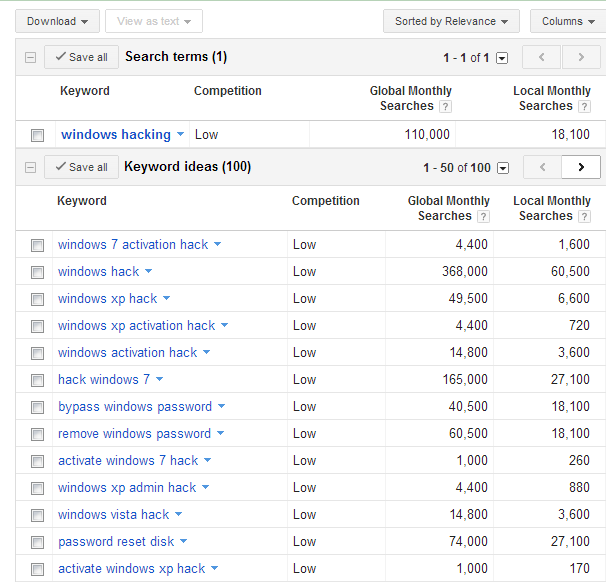
Task: Click Low competition for windows hacking
Action: click(206, 134)
